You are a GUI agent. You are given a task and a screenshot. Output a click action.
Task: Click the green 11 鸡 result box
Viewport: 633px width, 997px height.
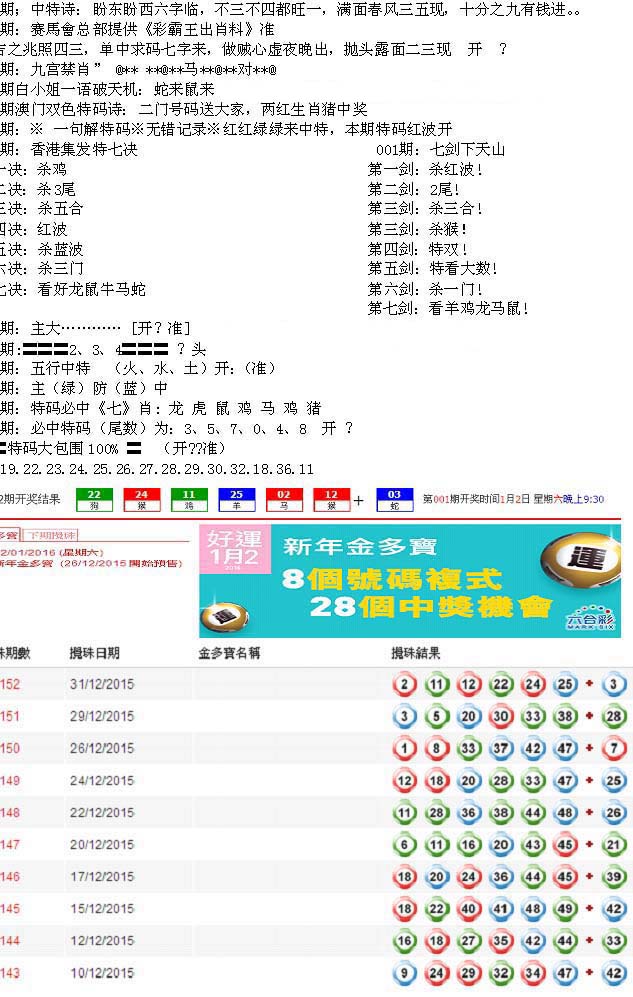click(189, 500)
